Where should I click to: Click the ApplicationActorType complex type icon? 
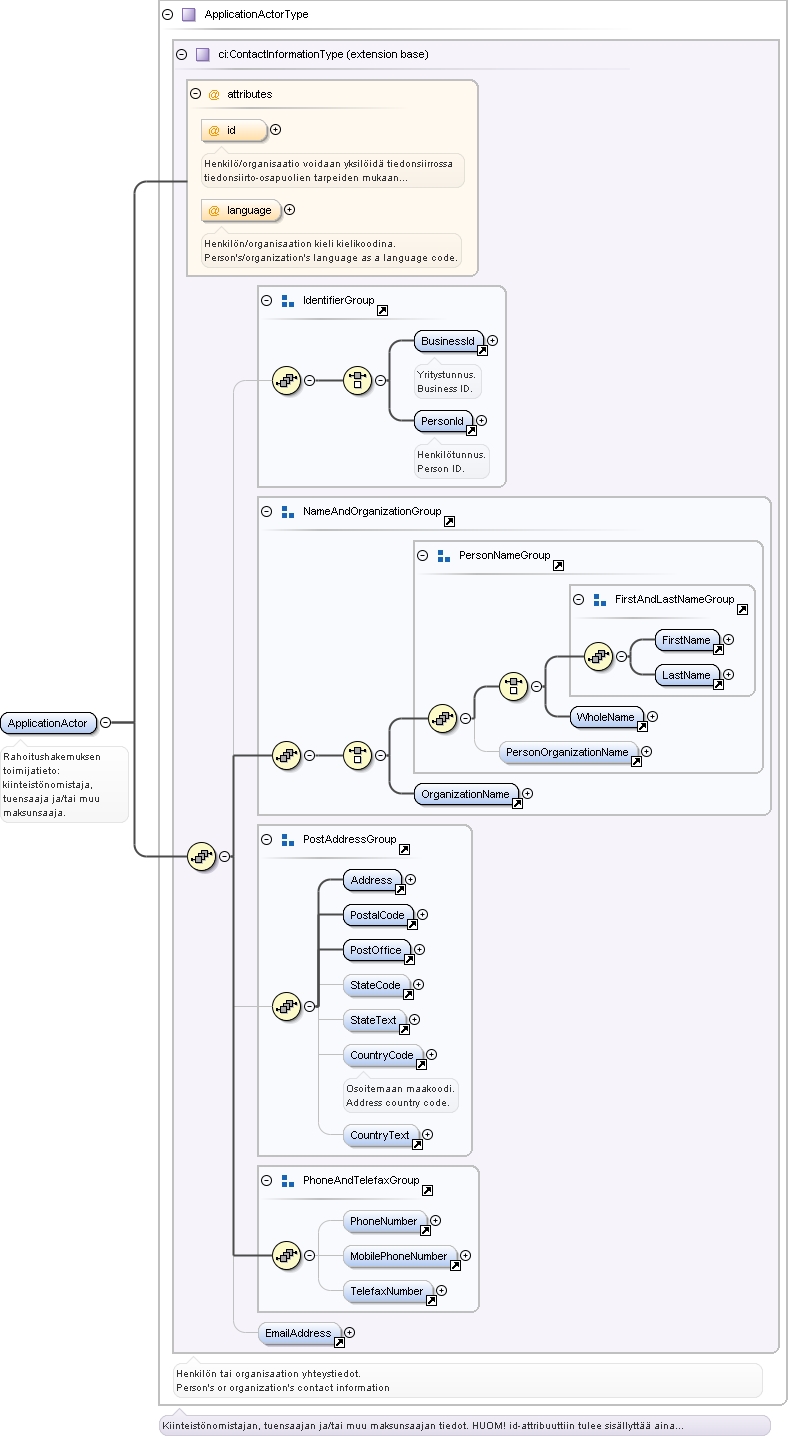point(188,15)
